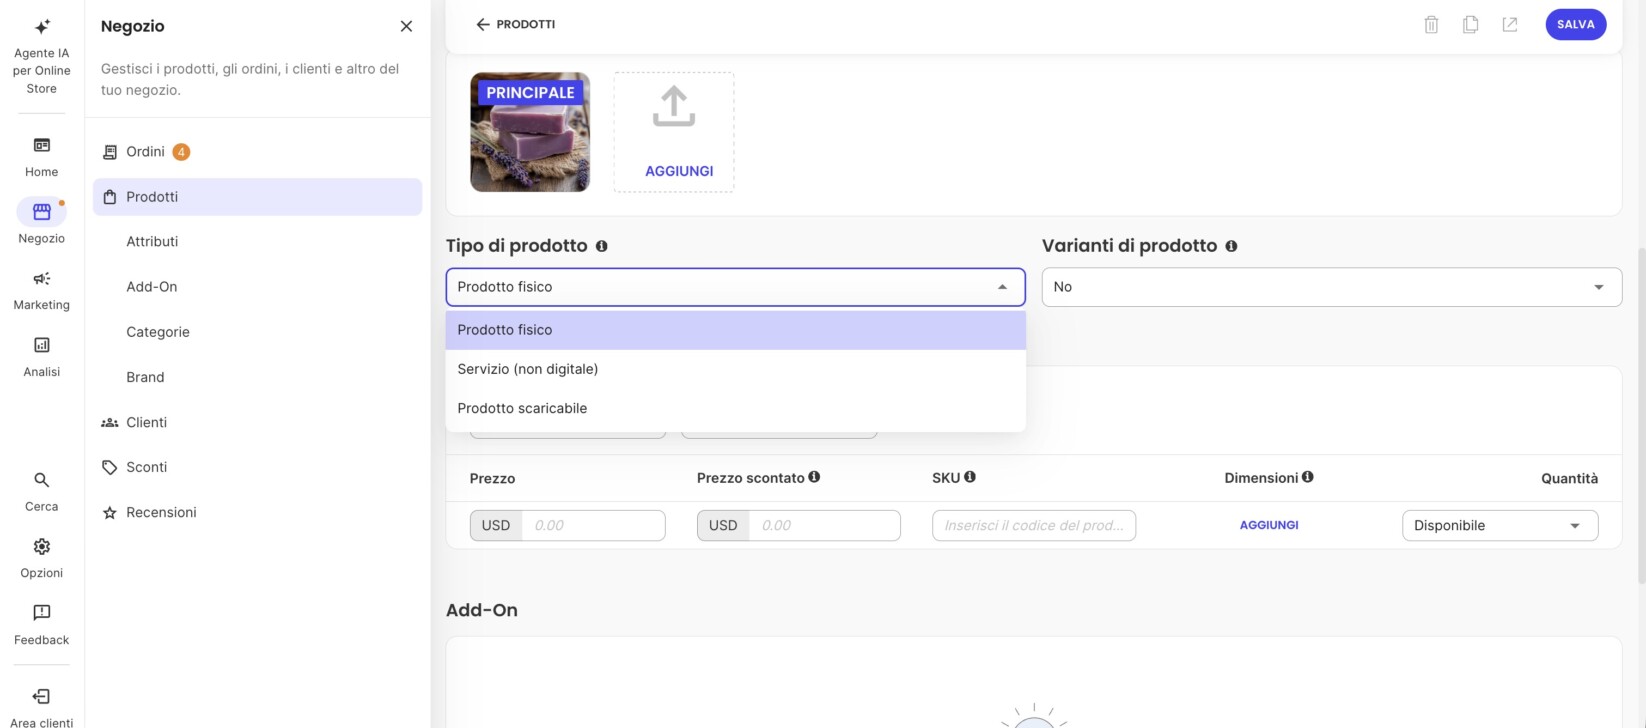This screenshot has width=1646, height=728.
Task: Show info for SKU
Action: [970, 477]
